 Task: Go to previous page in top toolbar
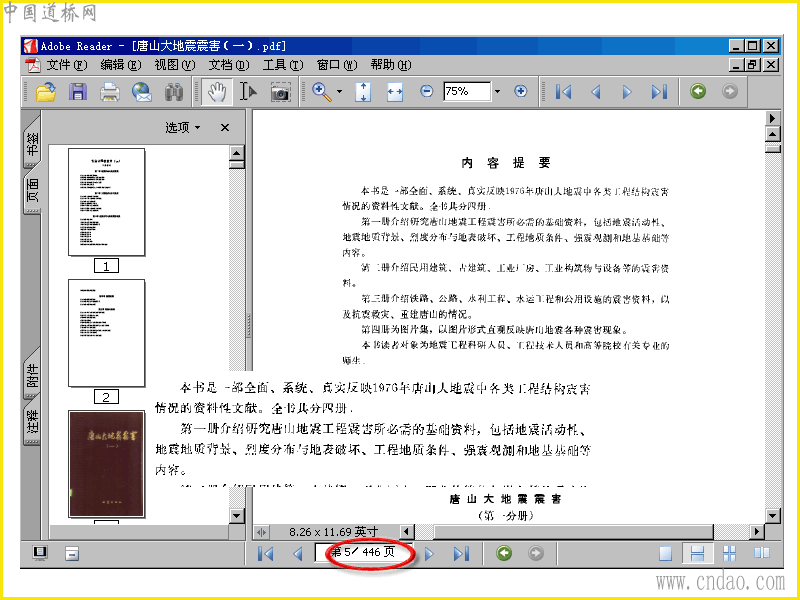pos(595,92)
